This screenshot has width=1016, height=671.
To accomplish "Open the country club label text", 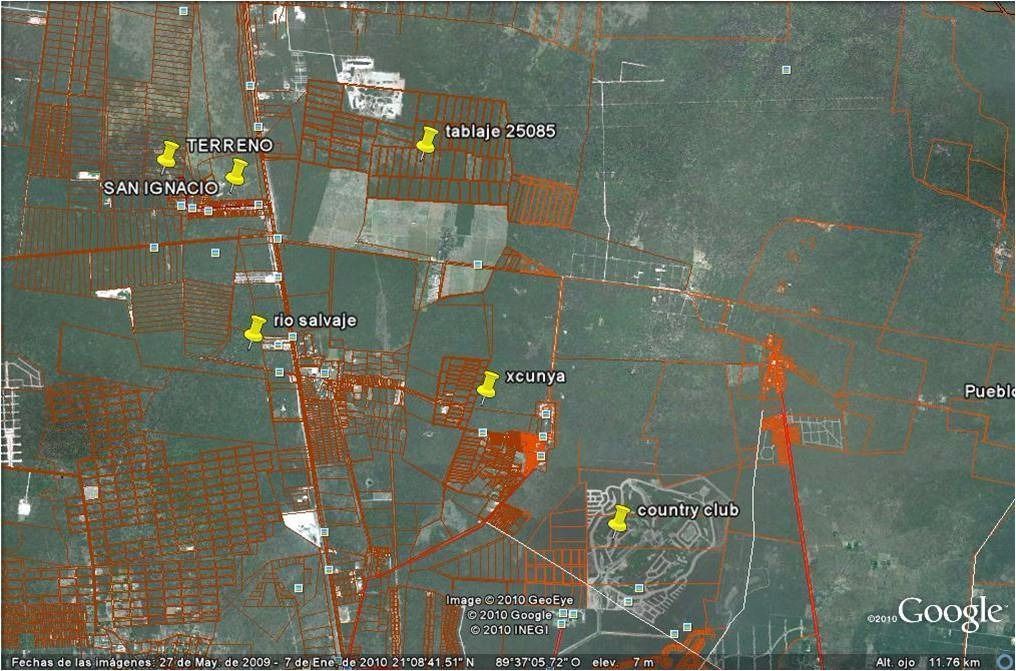I will (x=688, y=511).
